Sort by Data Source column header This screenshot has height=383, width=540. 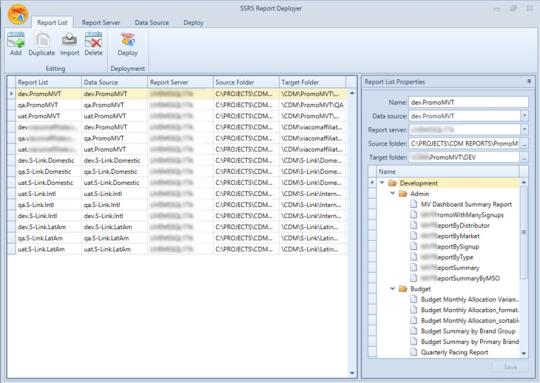click(x=114, y=82)
